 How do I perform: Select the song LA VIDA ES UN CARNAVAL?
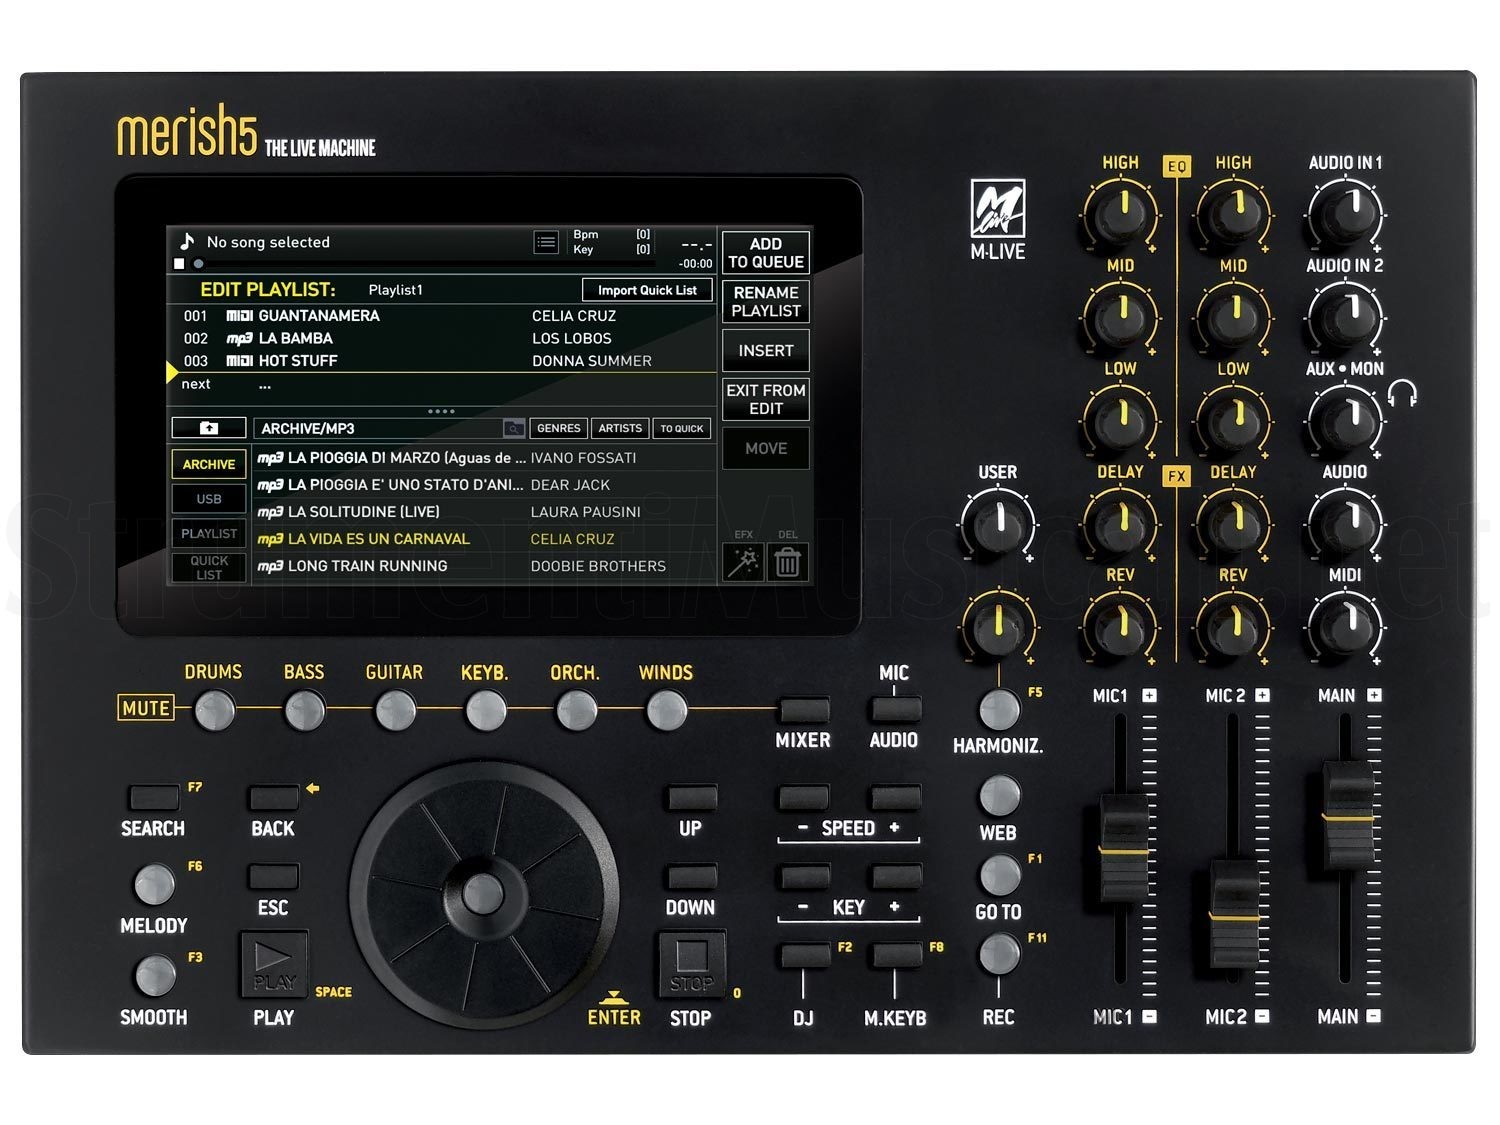[379, 539]
